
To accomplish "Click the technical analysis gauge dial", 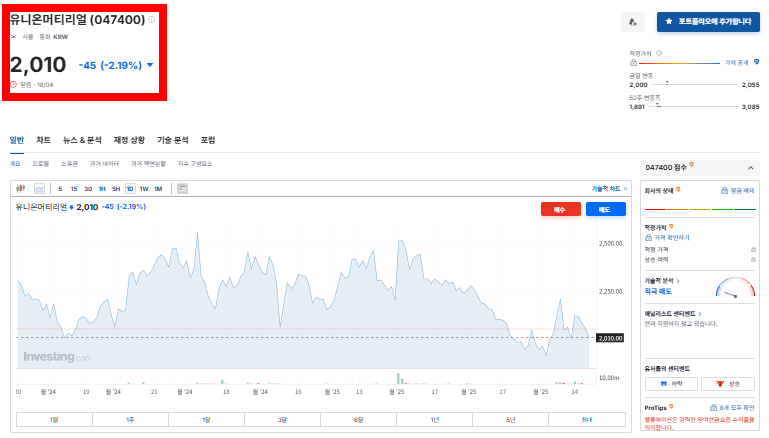I will click(735, 287).
